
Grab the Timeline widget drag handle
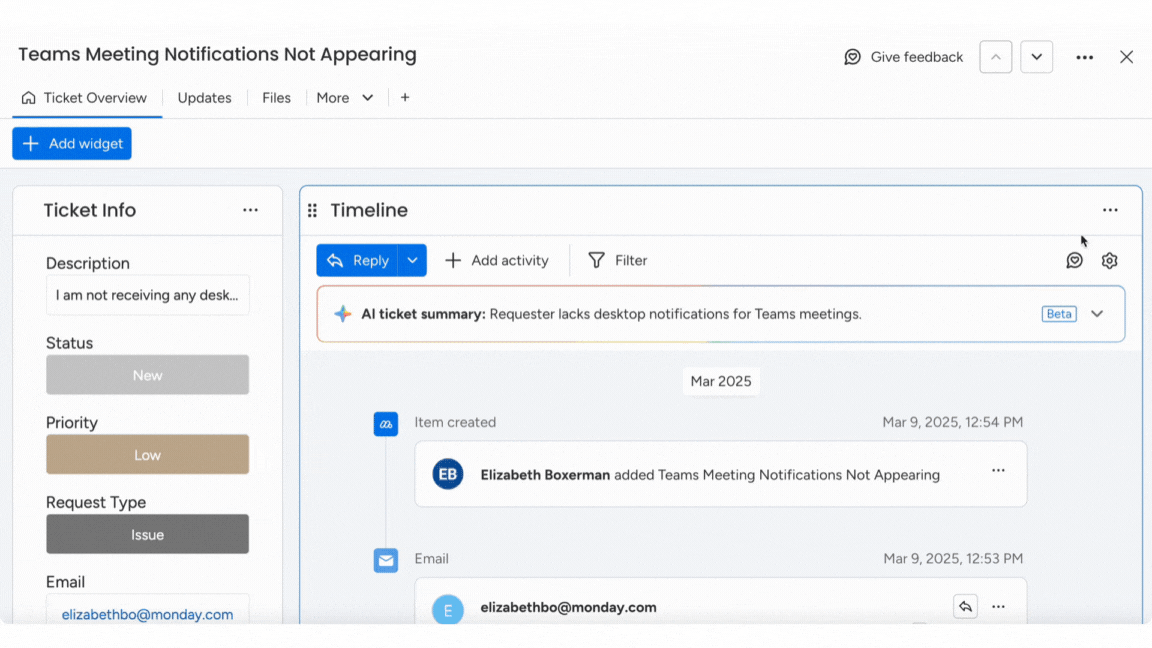point(312,211)
